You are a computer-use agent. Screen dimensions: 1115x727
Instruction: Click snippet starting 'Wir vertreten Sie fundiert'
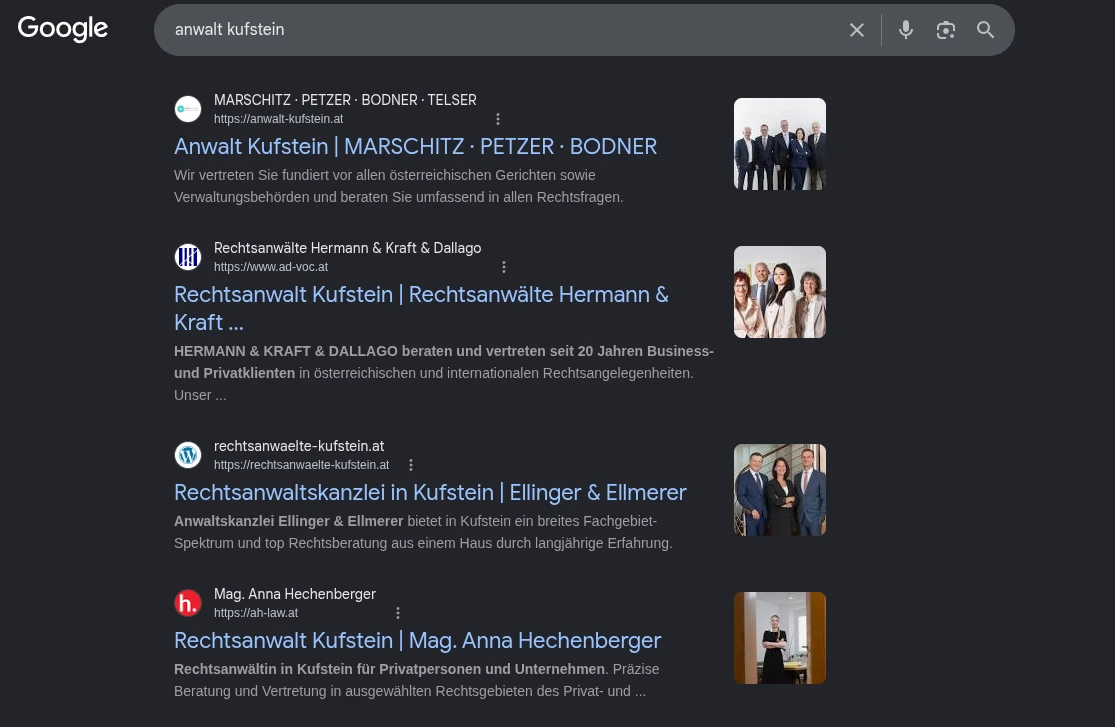coord(399,186)
